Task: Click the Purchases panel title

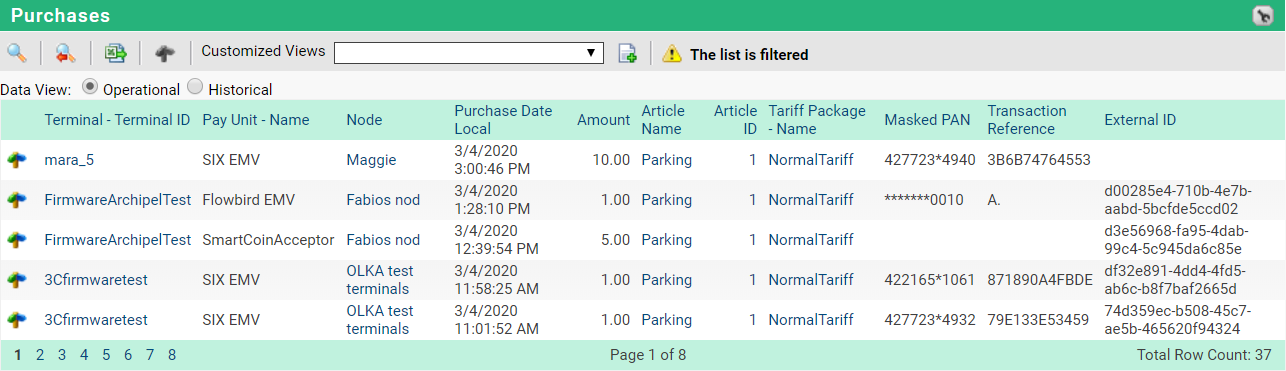Action: point(61,15)
